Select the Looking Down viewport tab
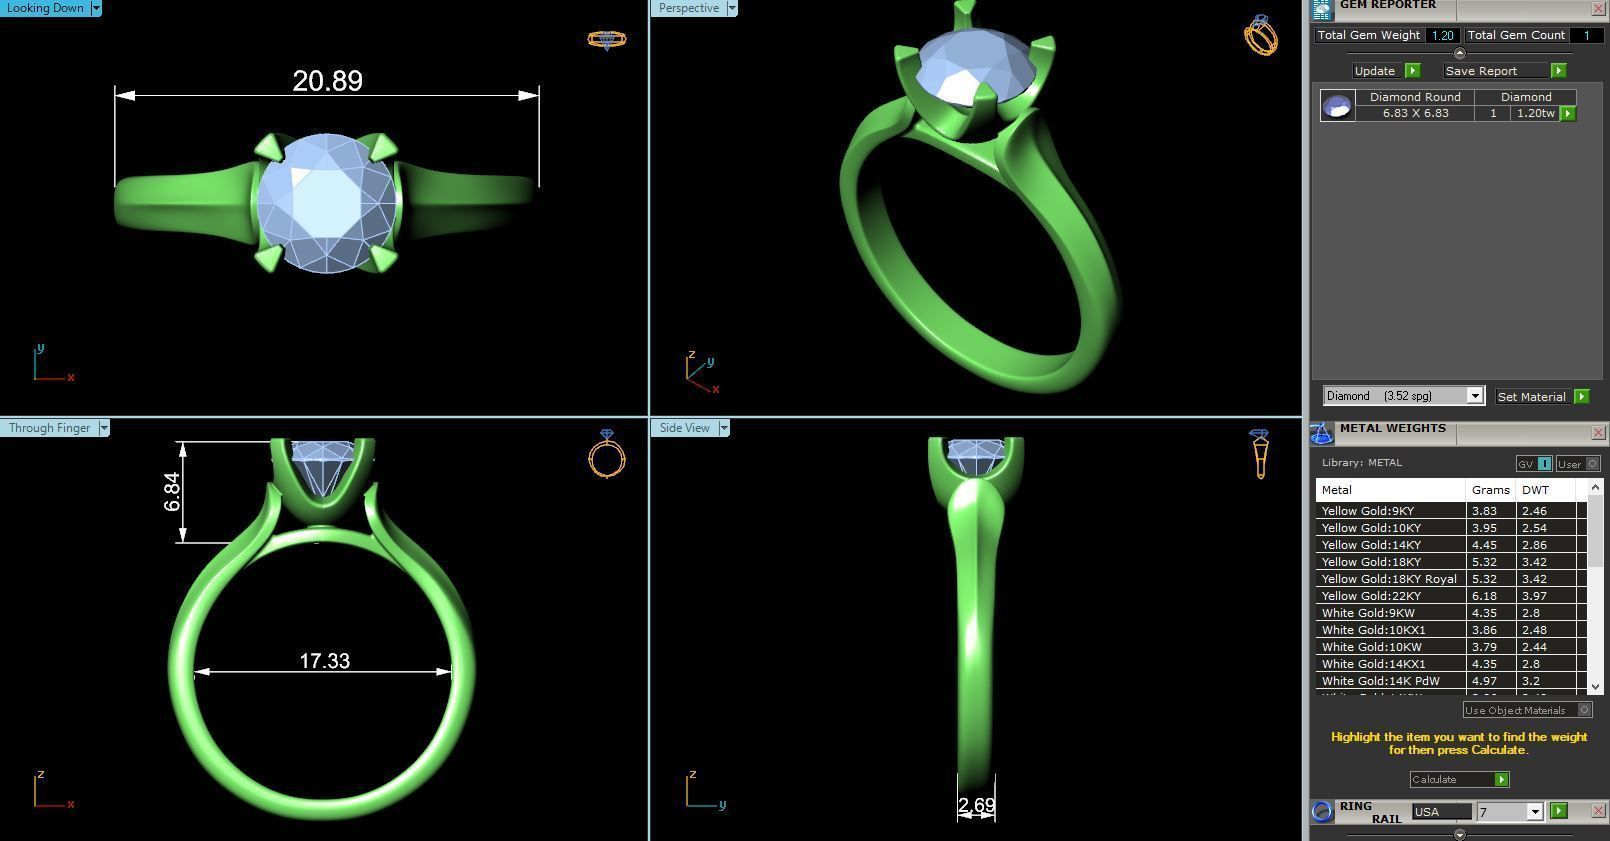This screenshot has width=1610, height=841. tap(45, 8)
